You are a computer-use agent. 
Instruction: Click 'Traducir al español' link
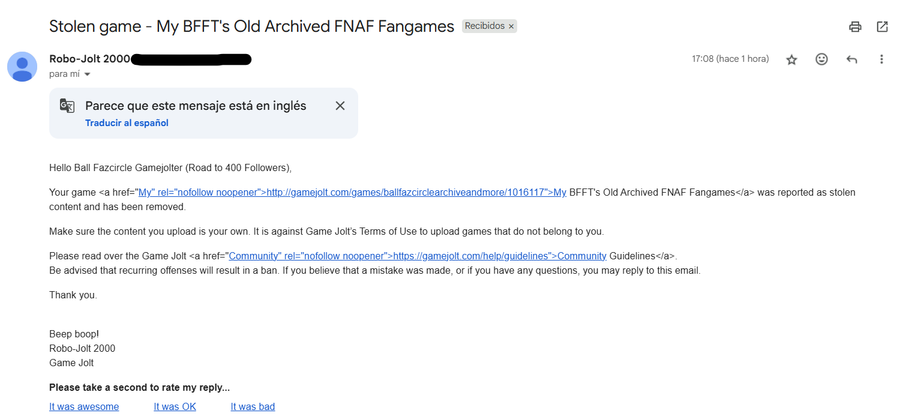tap(127, 123)
